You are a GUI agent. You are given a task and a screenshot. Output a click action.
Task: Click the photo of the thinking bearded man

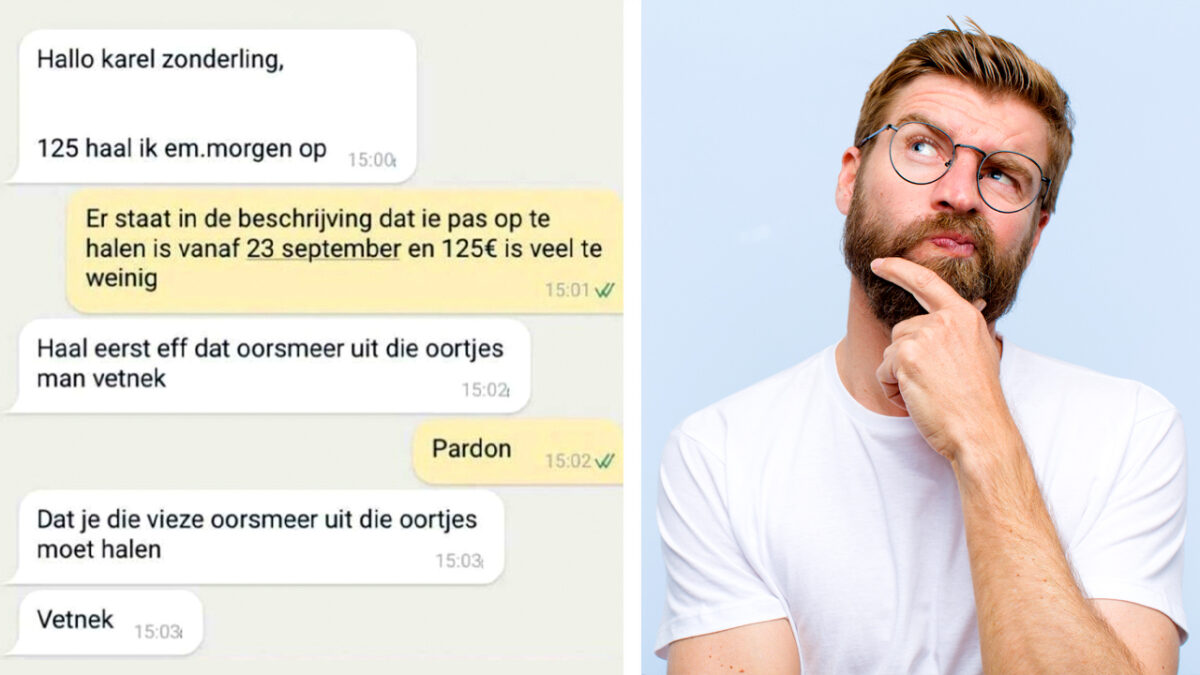pyautogui.click(x=921, y=337)
